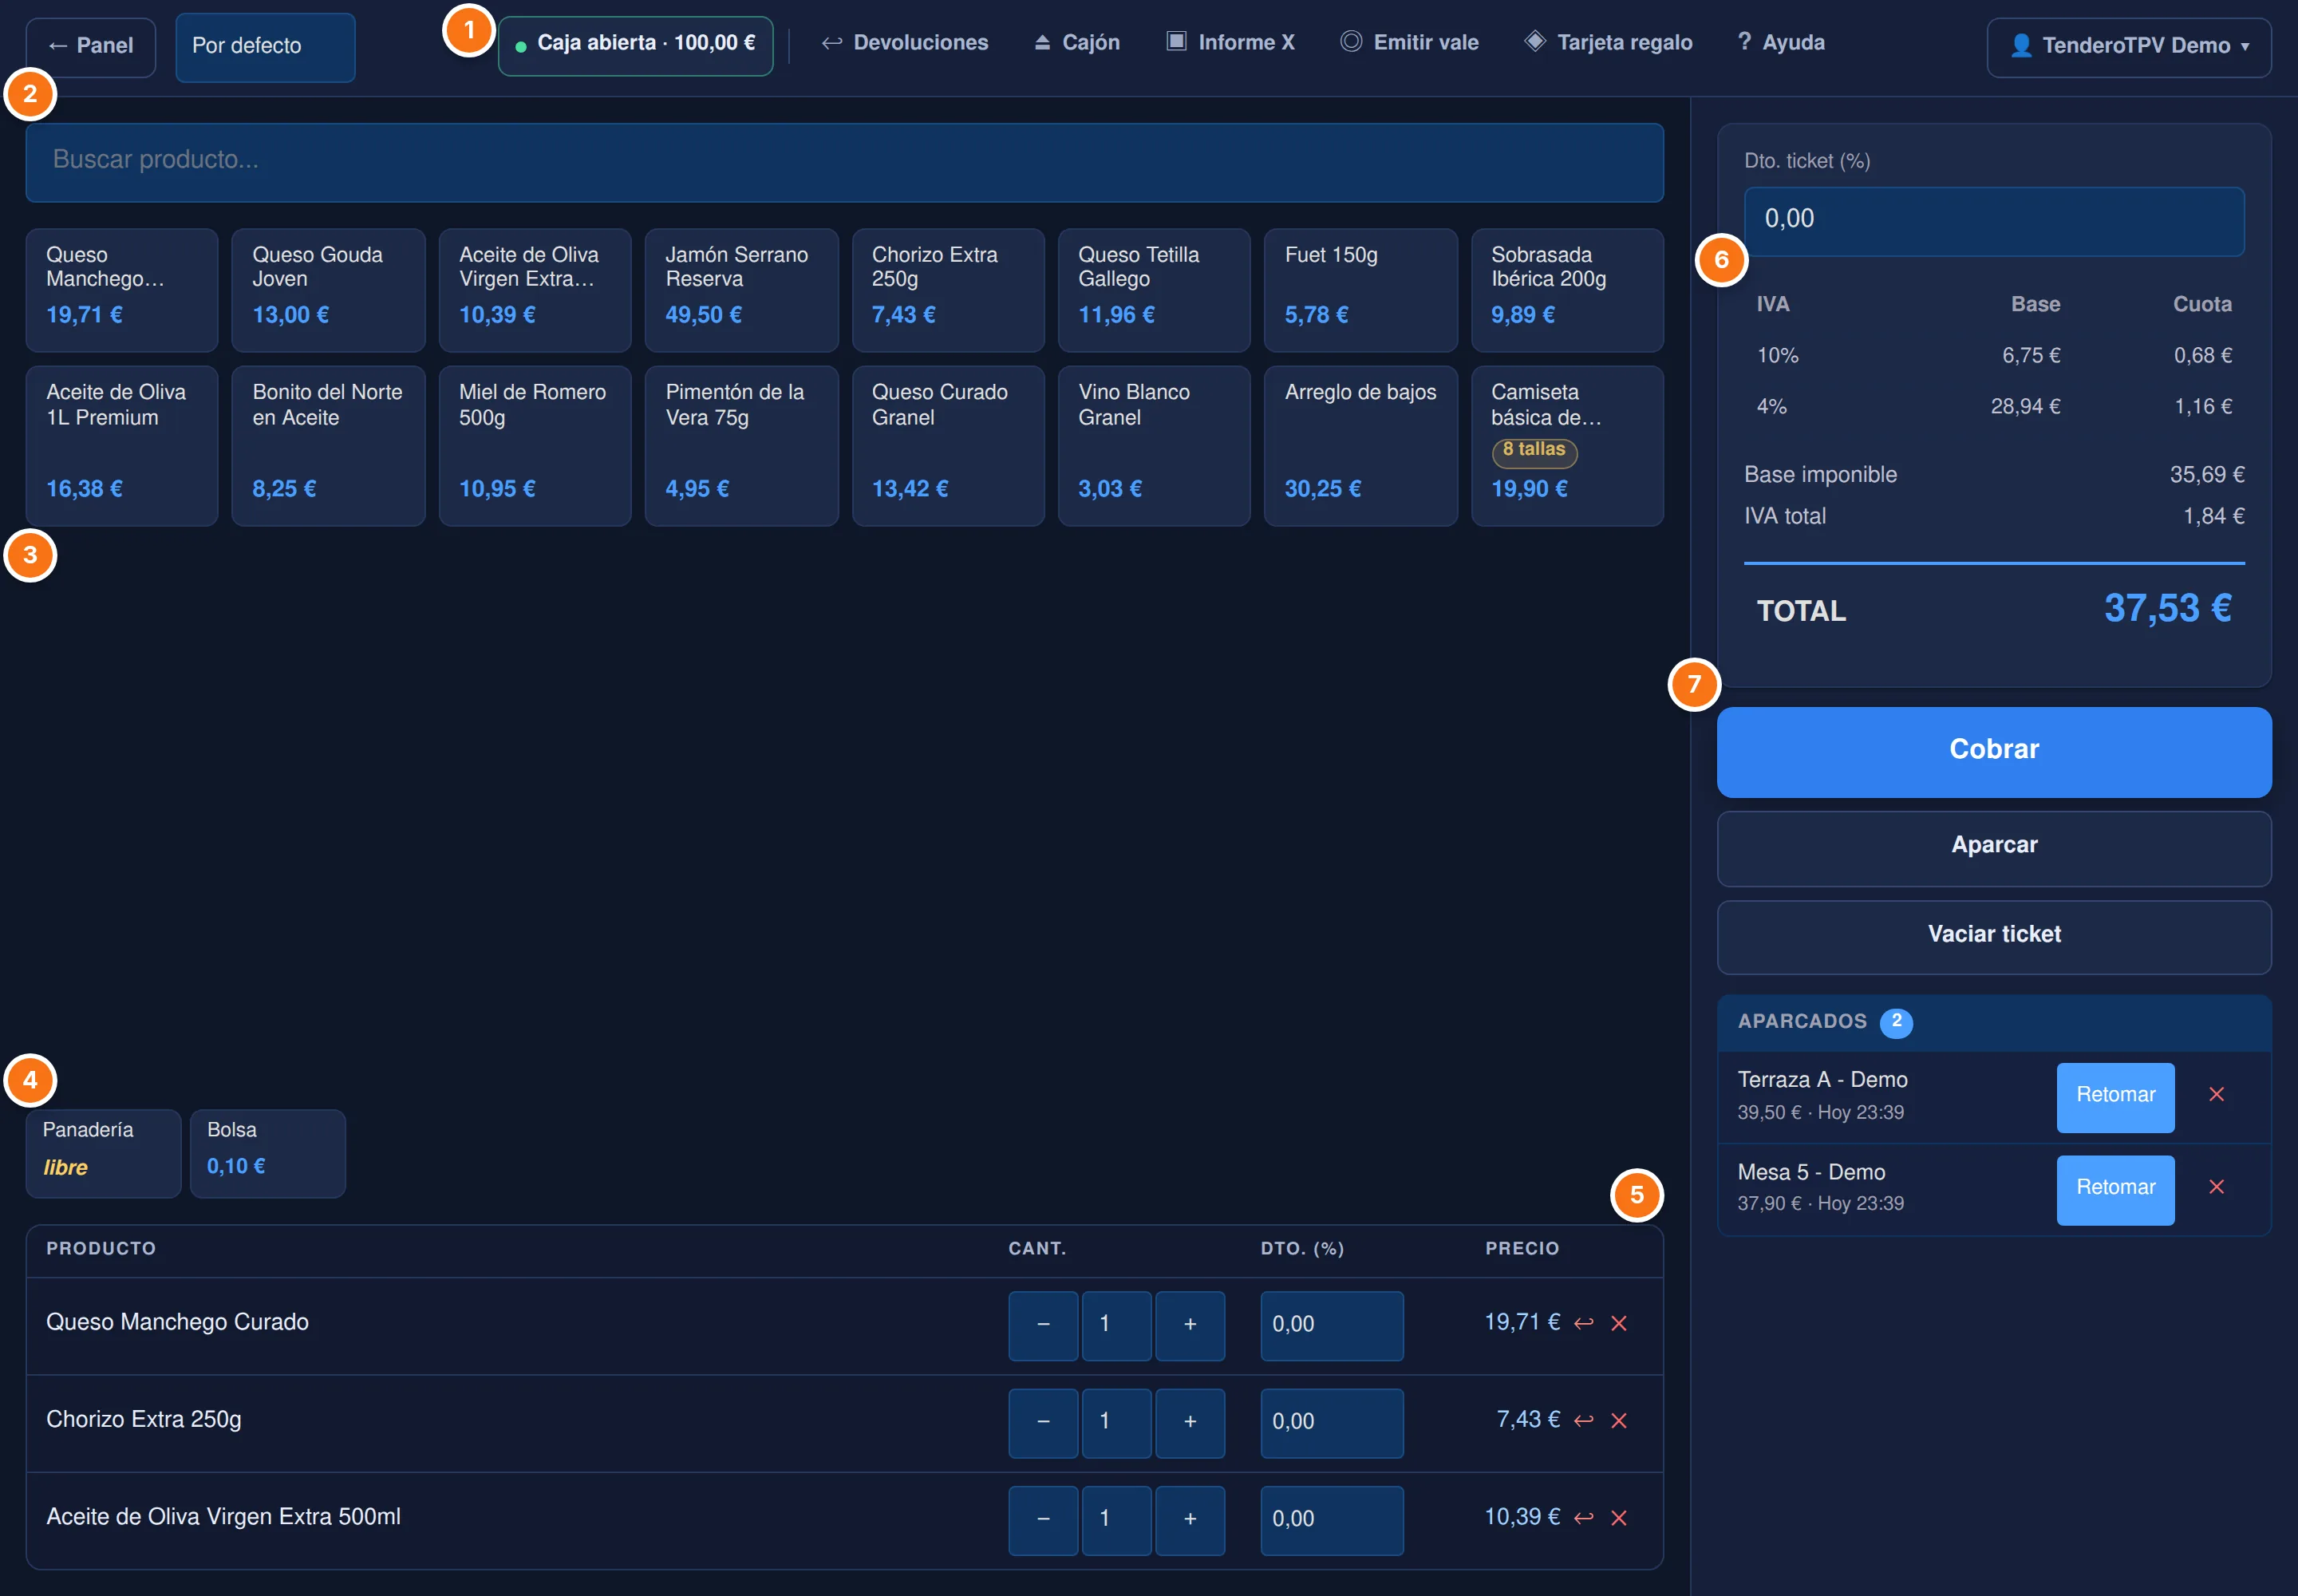
Task: Remove Chorizo Extra 250g line with red X
Action: (x=1619, y=1420)
